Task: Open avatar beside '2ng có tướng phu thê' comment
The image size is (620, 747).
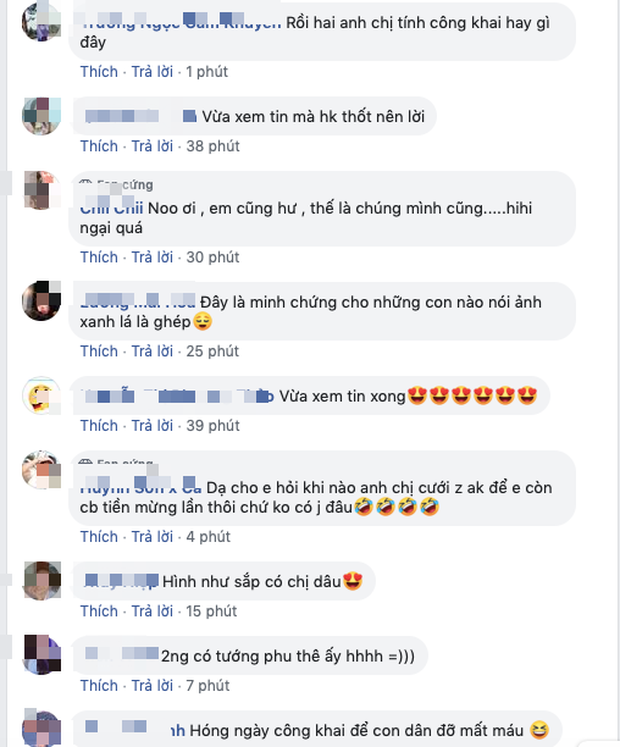Action: pyautogui.click(x=41, y=655)
